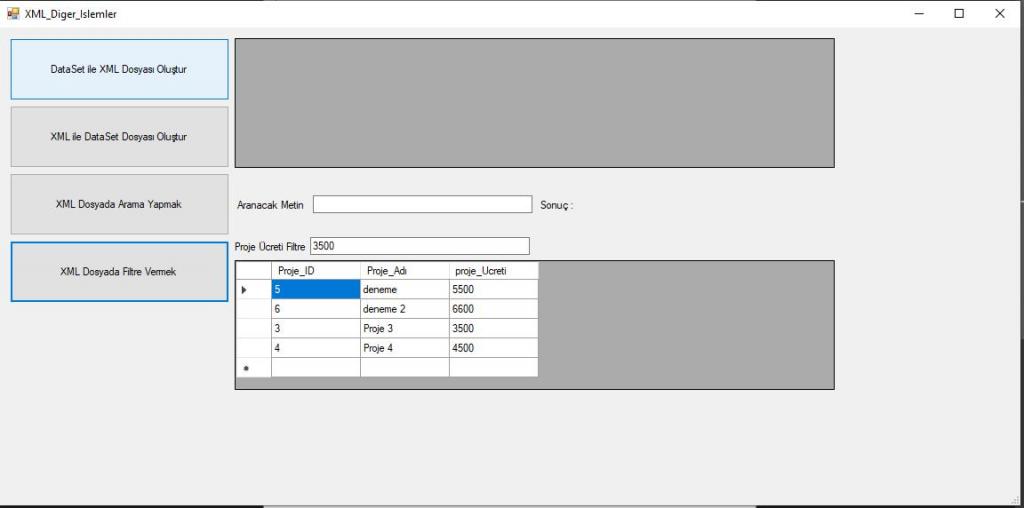Maximize the XML_Diger_Islemler window
This screenshot has height=508, width=1024.
pyautogui.click(x=959, y=13)
